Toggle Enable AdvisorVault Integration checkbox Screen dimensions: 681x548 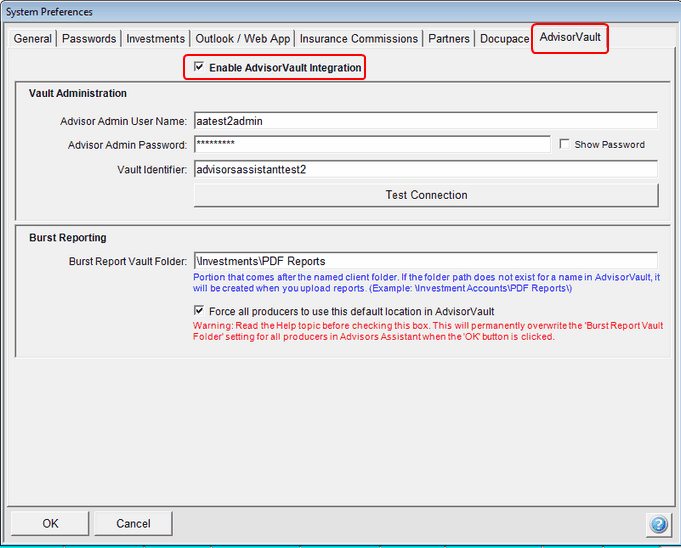point(200,68)
